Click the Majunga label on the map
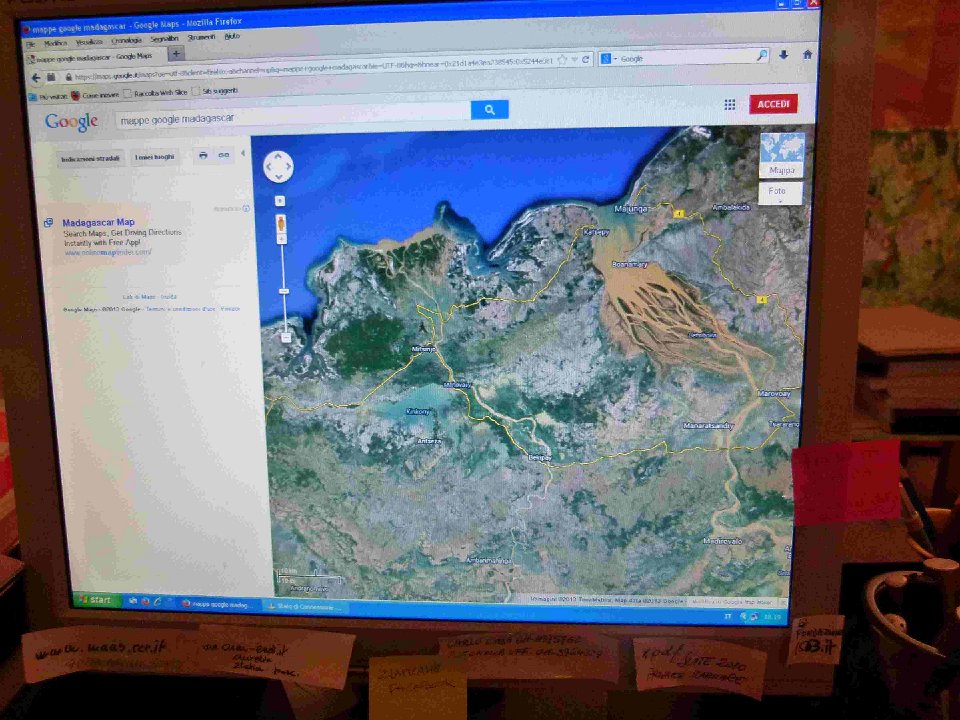 coord(631,209)
